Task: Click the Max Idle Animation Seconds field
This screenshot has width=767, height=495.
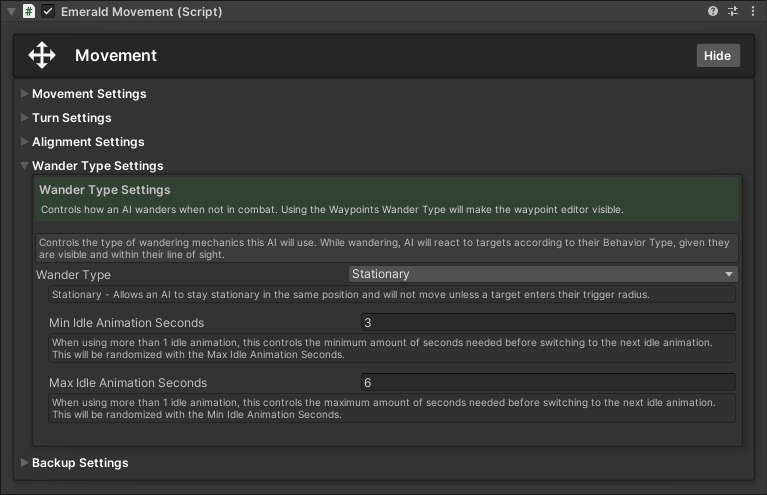Action: 547,383
